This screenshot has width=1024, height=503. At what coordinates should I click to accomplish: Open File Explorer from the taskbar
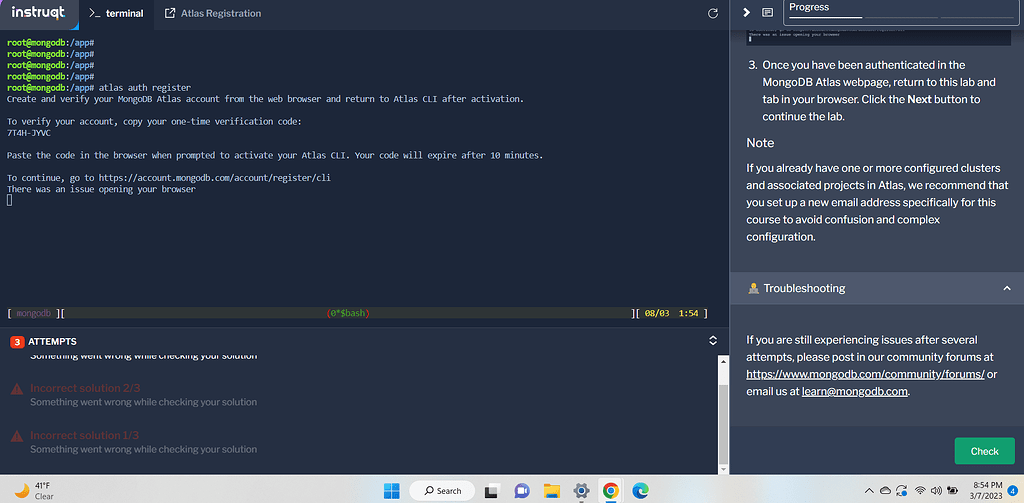pyautogui.click(x=551, y=490)
